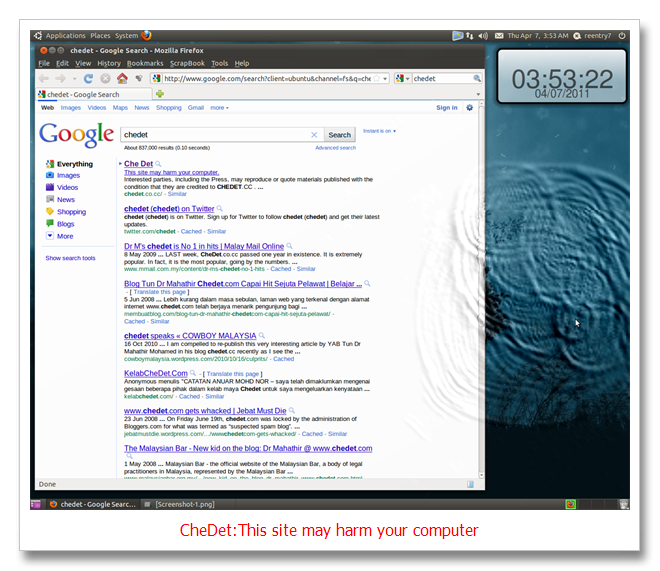The height and width of the screenshot is (571, 660).
Task: Open Google settings gear icon
Action: point(470,108)
